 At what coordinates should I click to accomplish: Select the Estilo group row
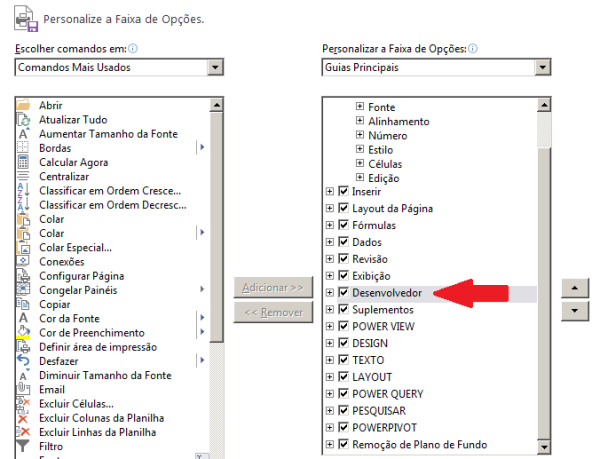[380, 150]
